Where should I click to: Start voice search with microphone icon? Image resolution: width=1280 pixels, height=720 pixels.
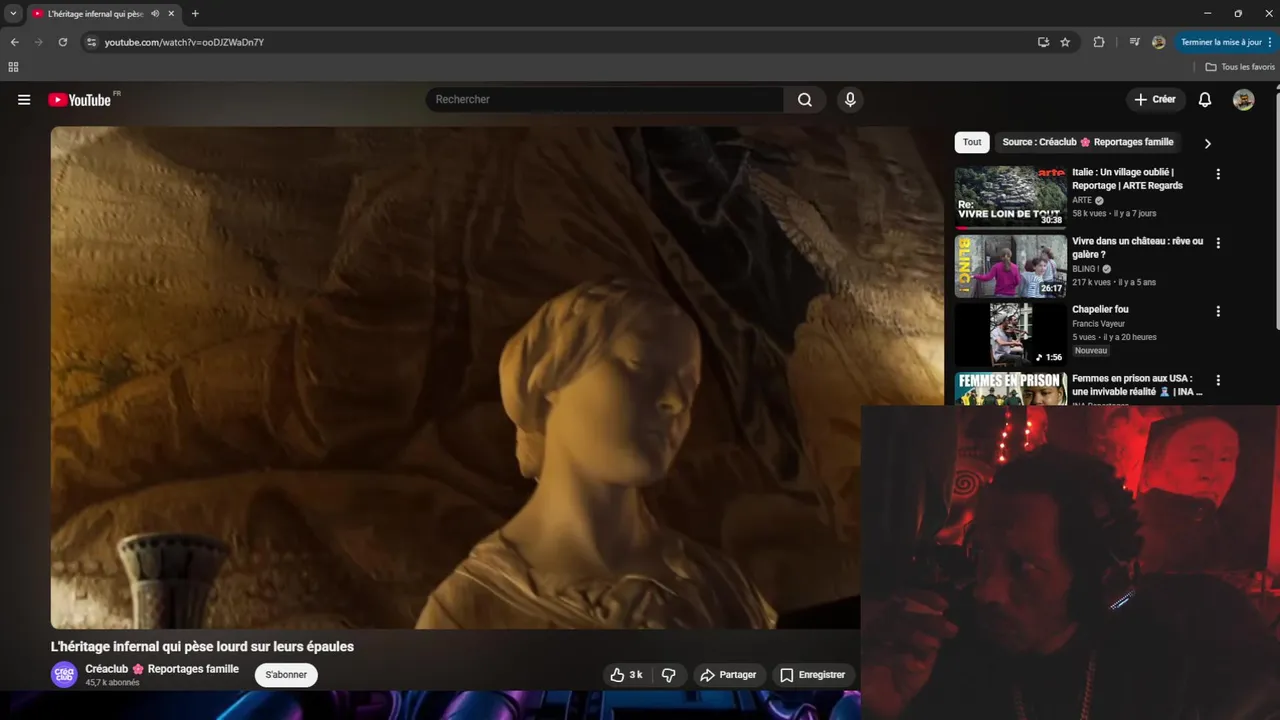(850, 100)
